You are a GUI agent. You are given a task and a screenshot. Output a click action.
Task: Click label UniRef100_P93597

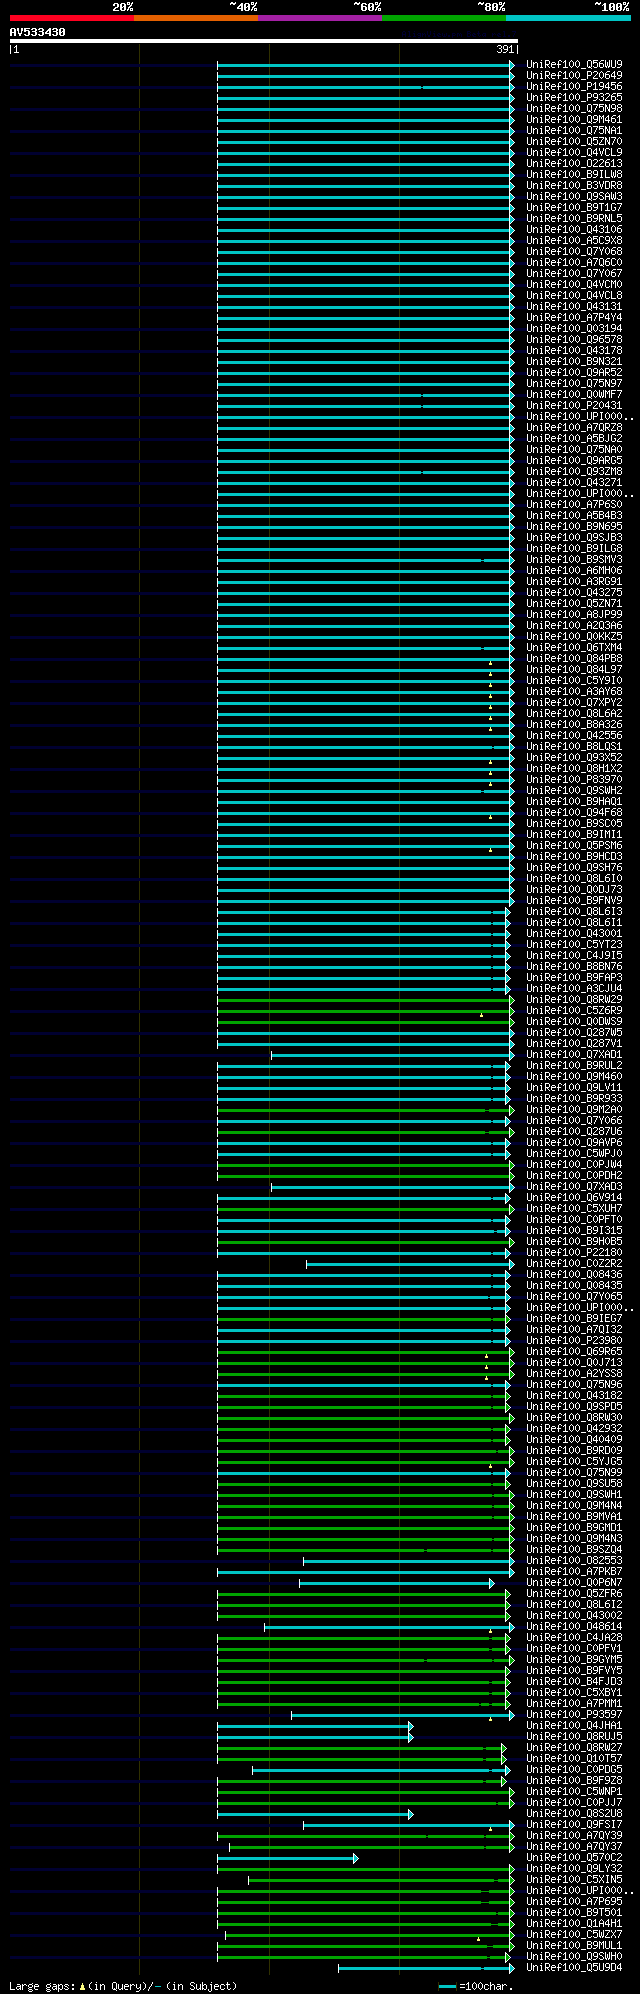[x=574, y=1714]
